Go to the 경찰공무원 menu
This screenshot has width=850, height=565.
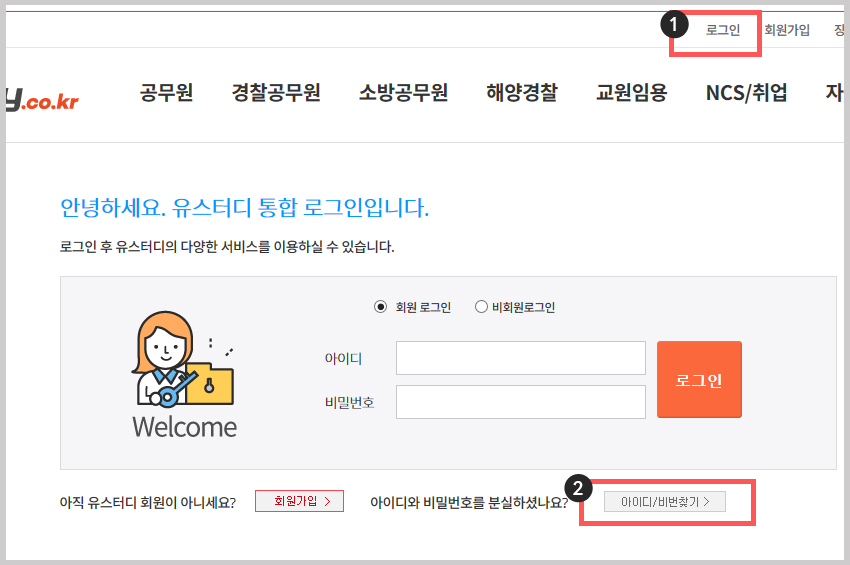(x=276, y=93)
